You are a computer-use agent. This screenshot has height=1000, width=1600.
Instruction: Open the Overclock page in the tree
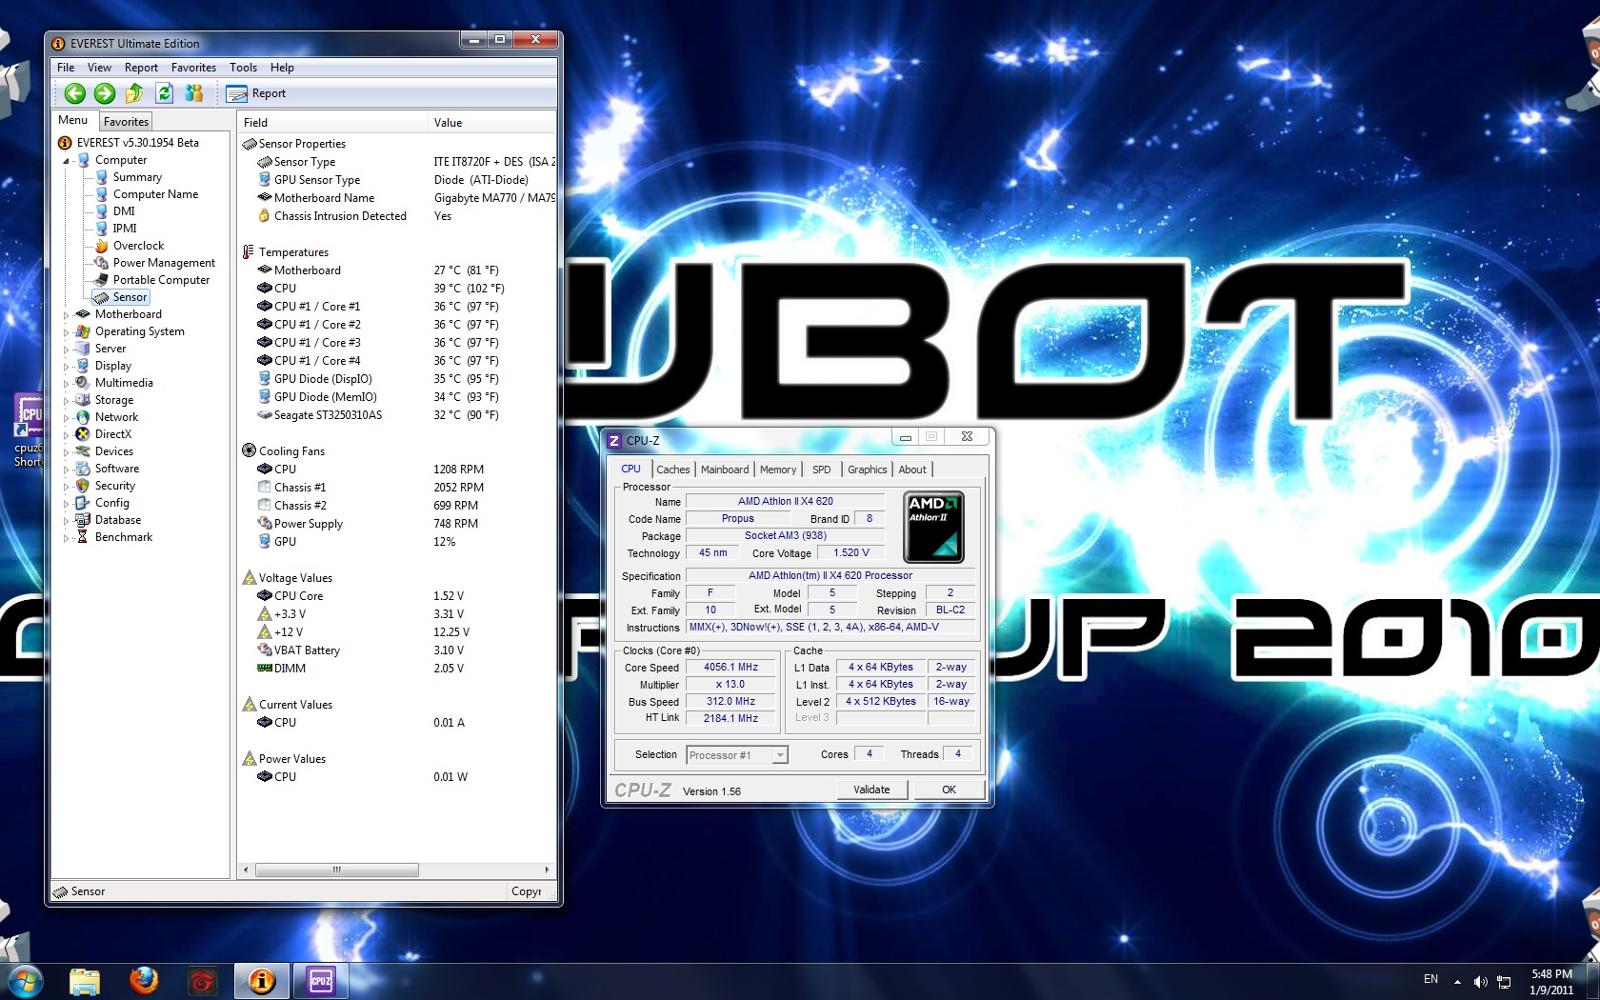coord(138,245)
